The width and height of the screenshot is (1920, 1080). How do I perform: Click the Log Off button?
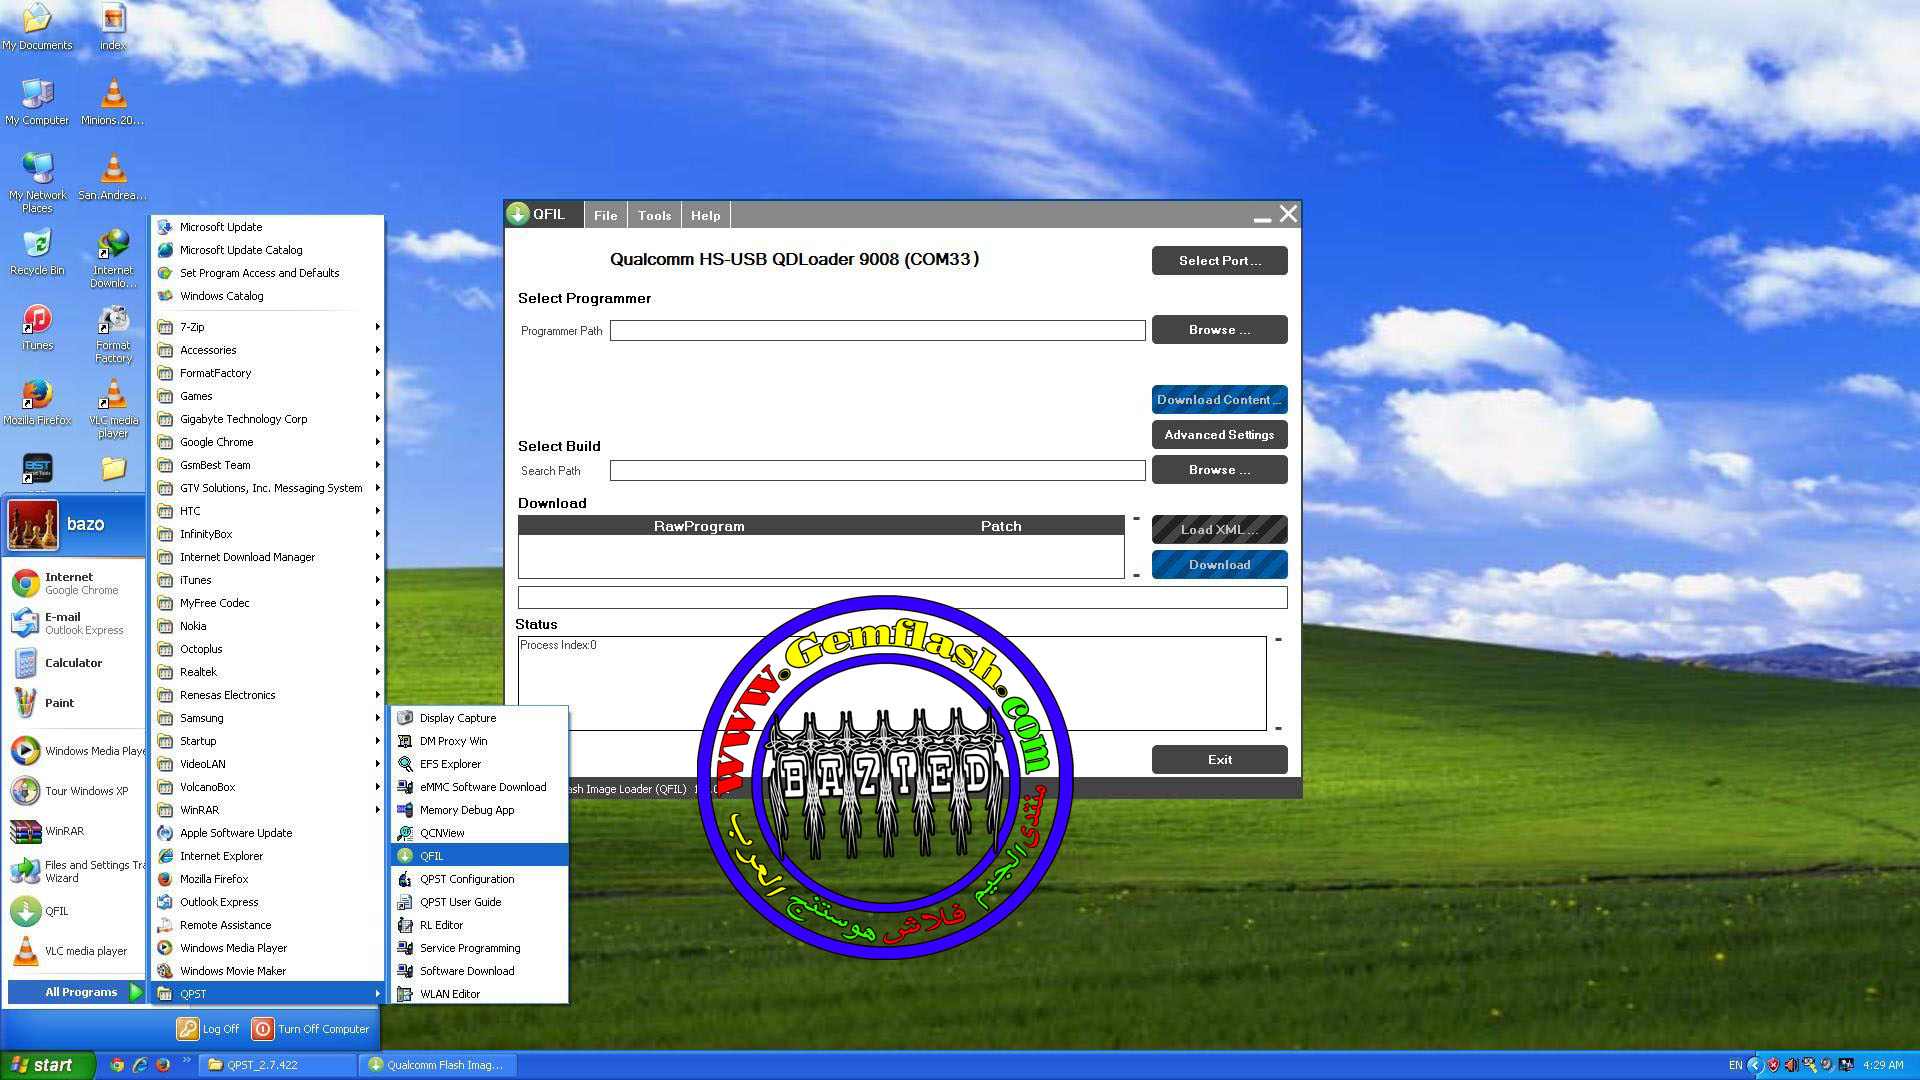pos(209,1029)
